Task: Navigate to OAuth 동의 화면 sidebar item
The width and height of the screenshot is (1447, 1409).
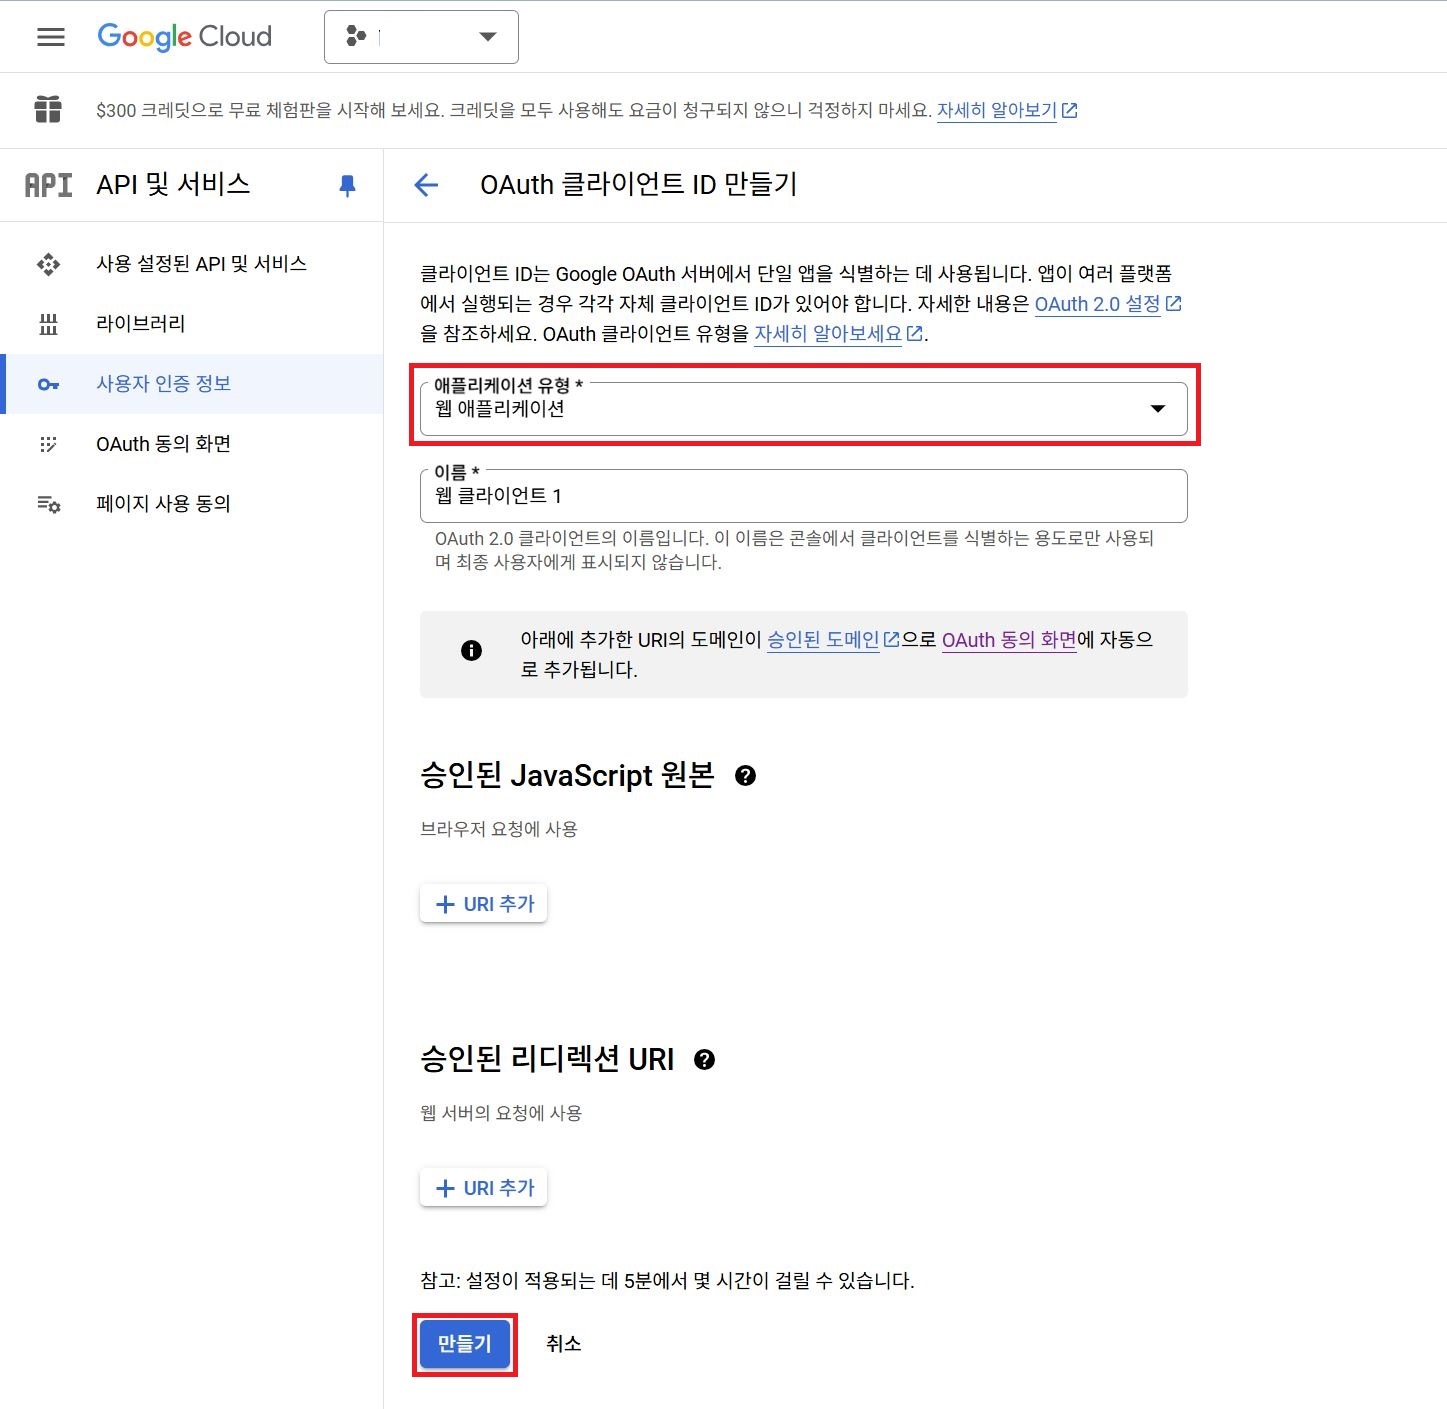Action: 163,444
